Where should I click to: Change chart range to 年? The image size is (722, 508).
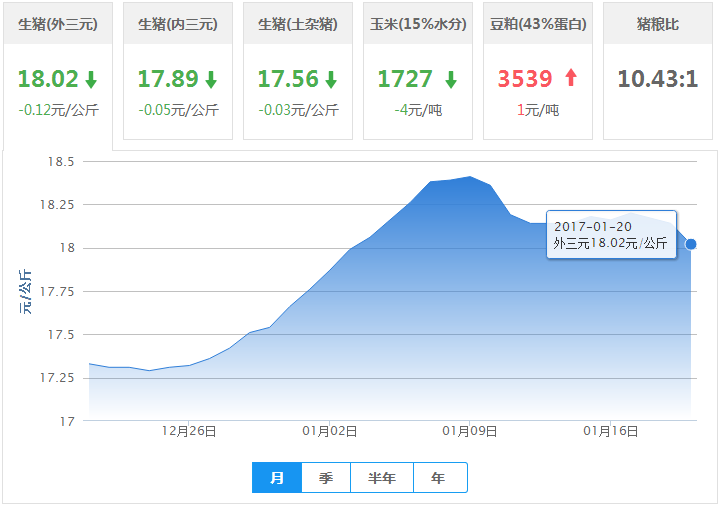[x=439, y=478]
